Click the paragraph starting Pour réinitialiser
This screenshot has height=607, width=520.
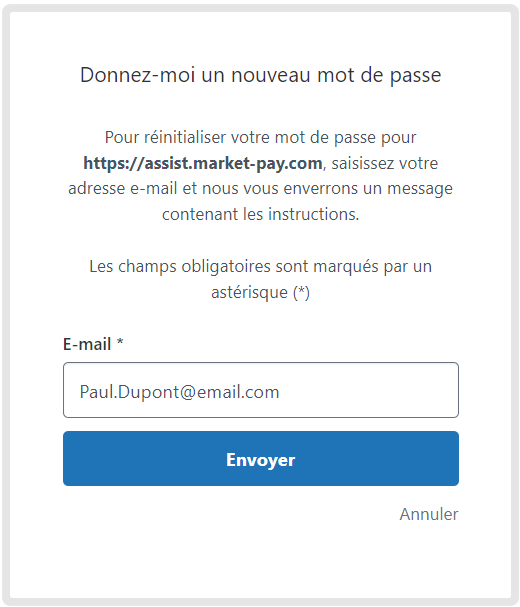pos(261,176)
